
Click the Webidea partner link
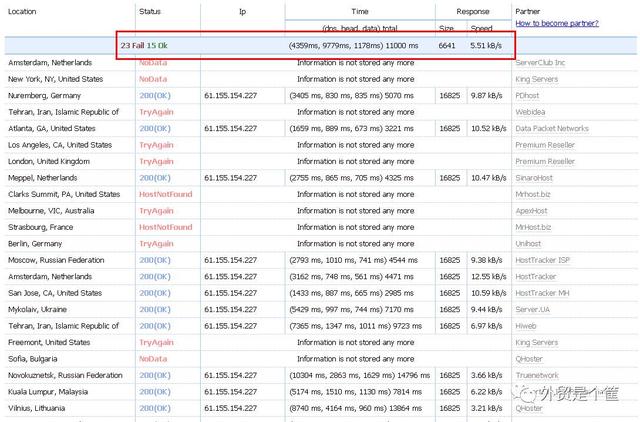point(531,112)
